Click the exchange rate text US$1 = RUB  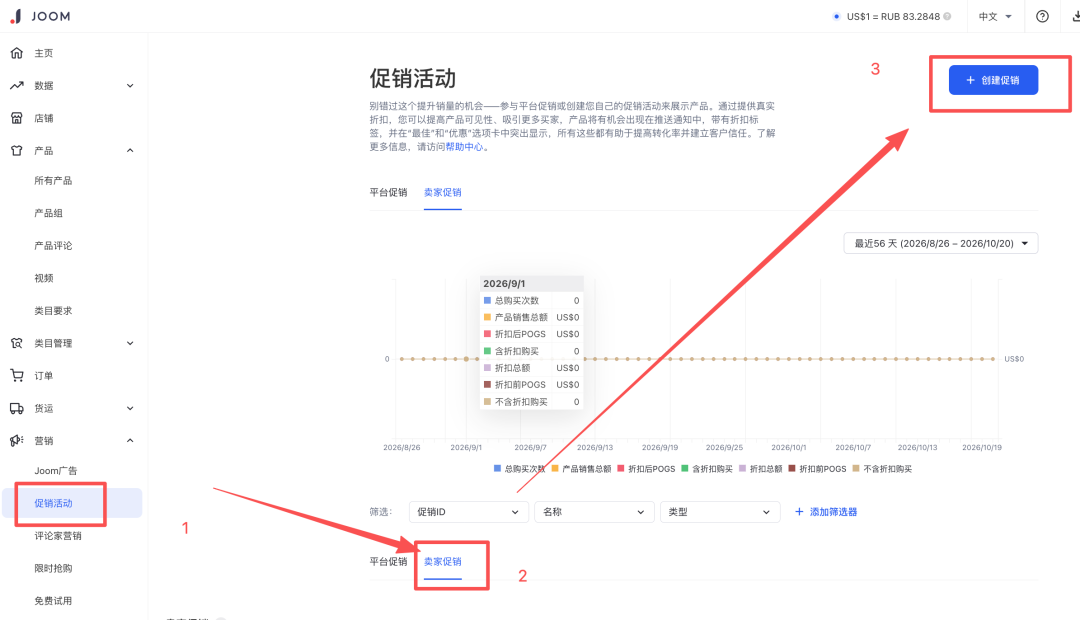893,16
